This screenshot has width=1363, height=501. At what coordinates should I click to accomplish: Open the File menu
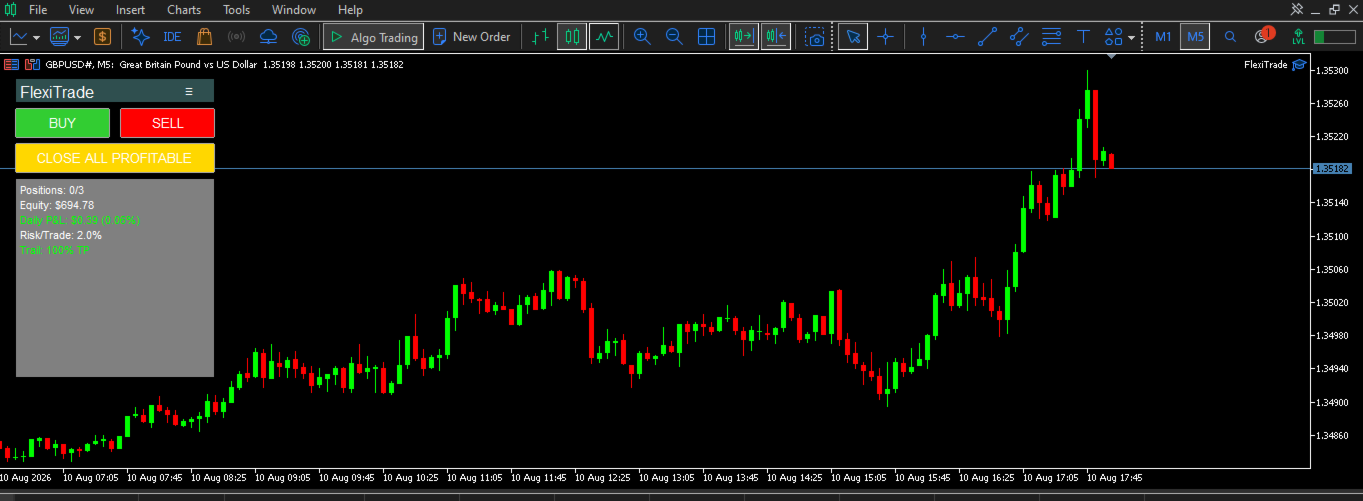38,10
